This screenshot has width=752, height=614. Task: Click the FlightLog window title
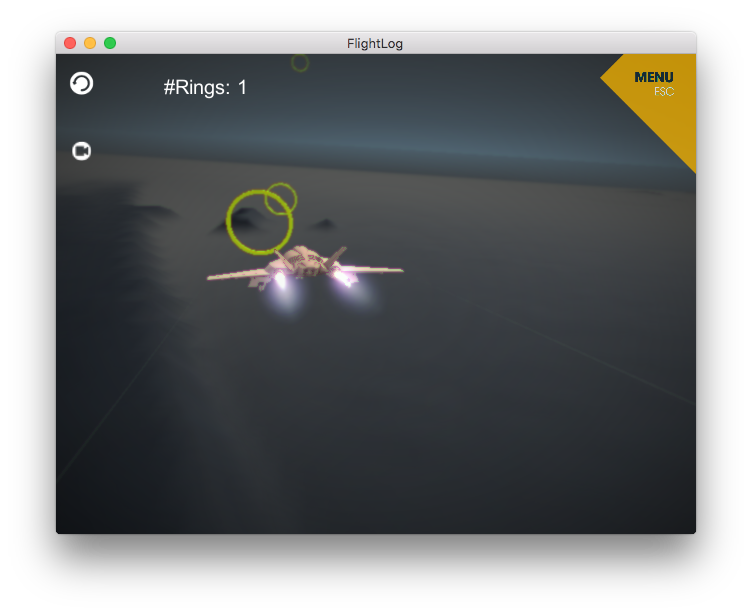coord(375,44)
